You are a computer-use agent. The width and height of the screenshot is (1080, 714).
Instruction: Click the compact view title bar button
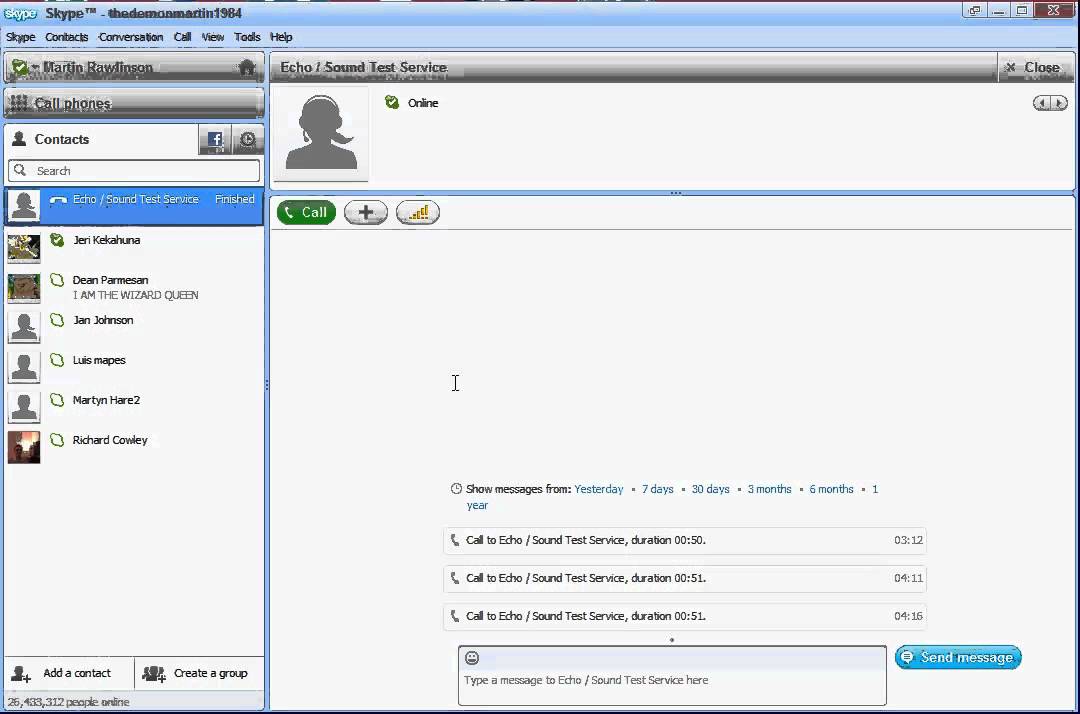click(975, 10)
